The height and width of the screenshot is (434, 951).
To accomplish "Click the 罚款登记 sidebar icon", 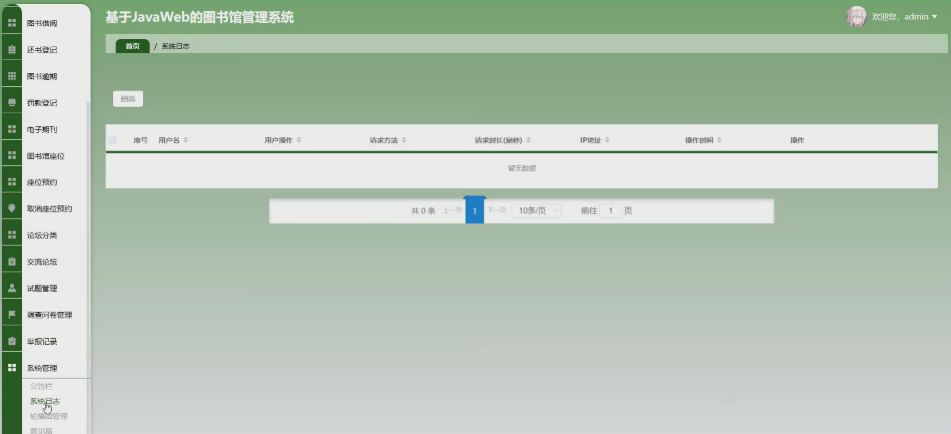I will pyautogui.click(x=12, y=103).
